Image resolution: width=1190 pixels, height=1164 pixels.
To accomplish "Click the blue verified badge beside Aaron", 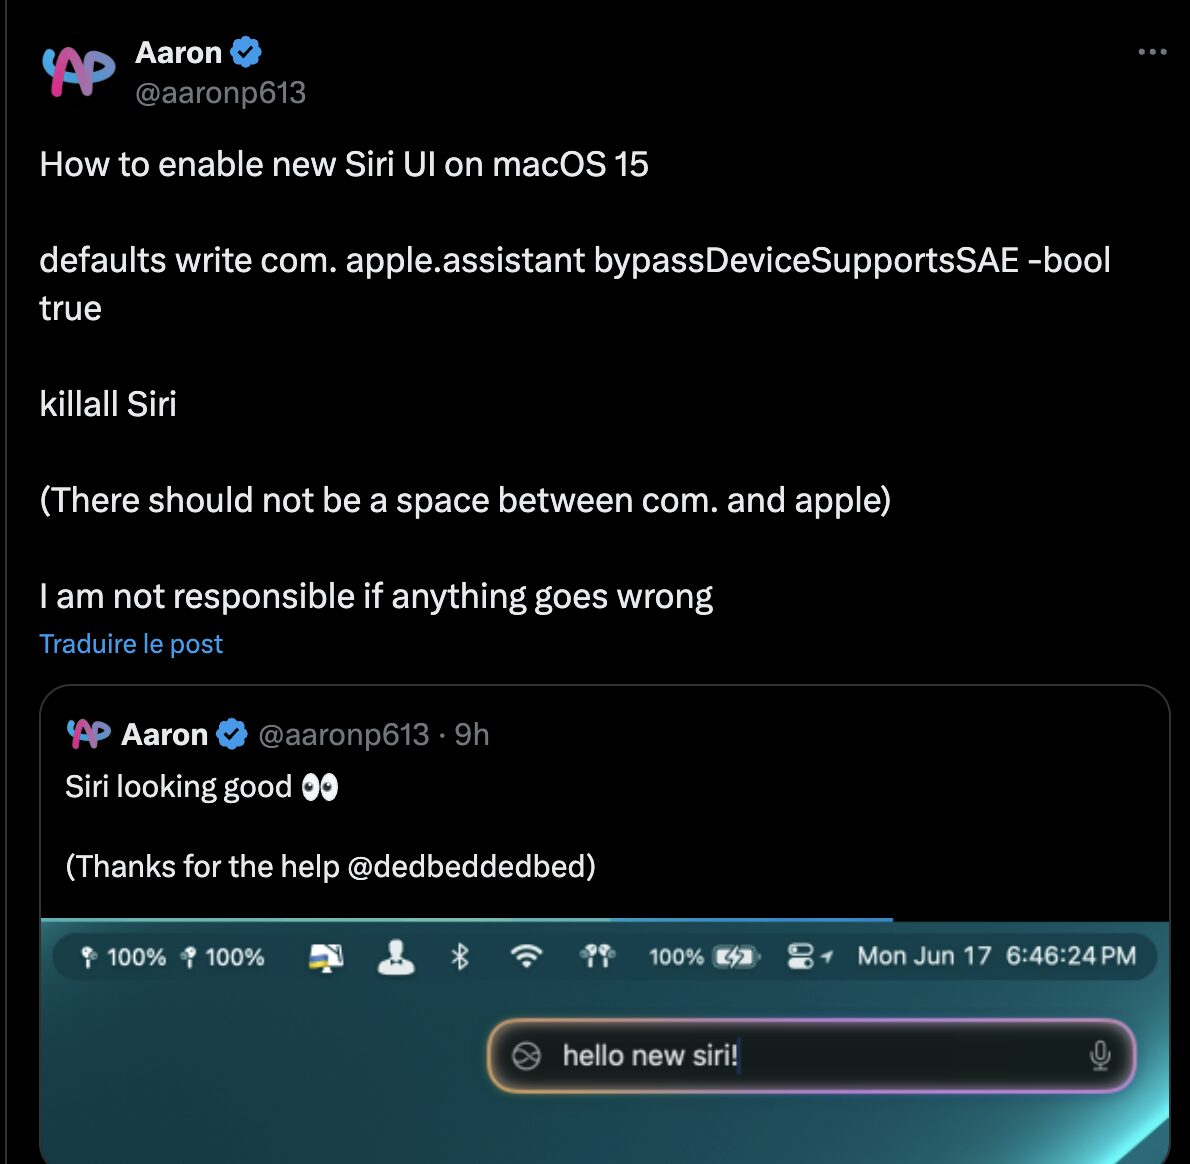I will [246, 52].
